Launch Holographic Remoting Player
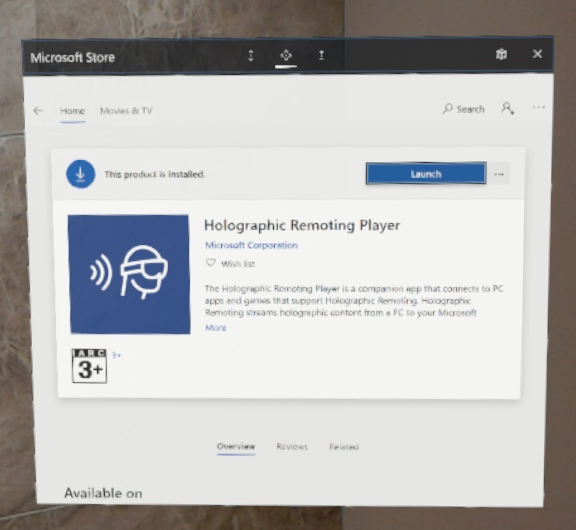Screen dimensions: 576x530 pyautogui.click(x=426, y=173)
